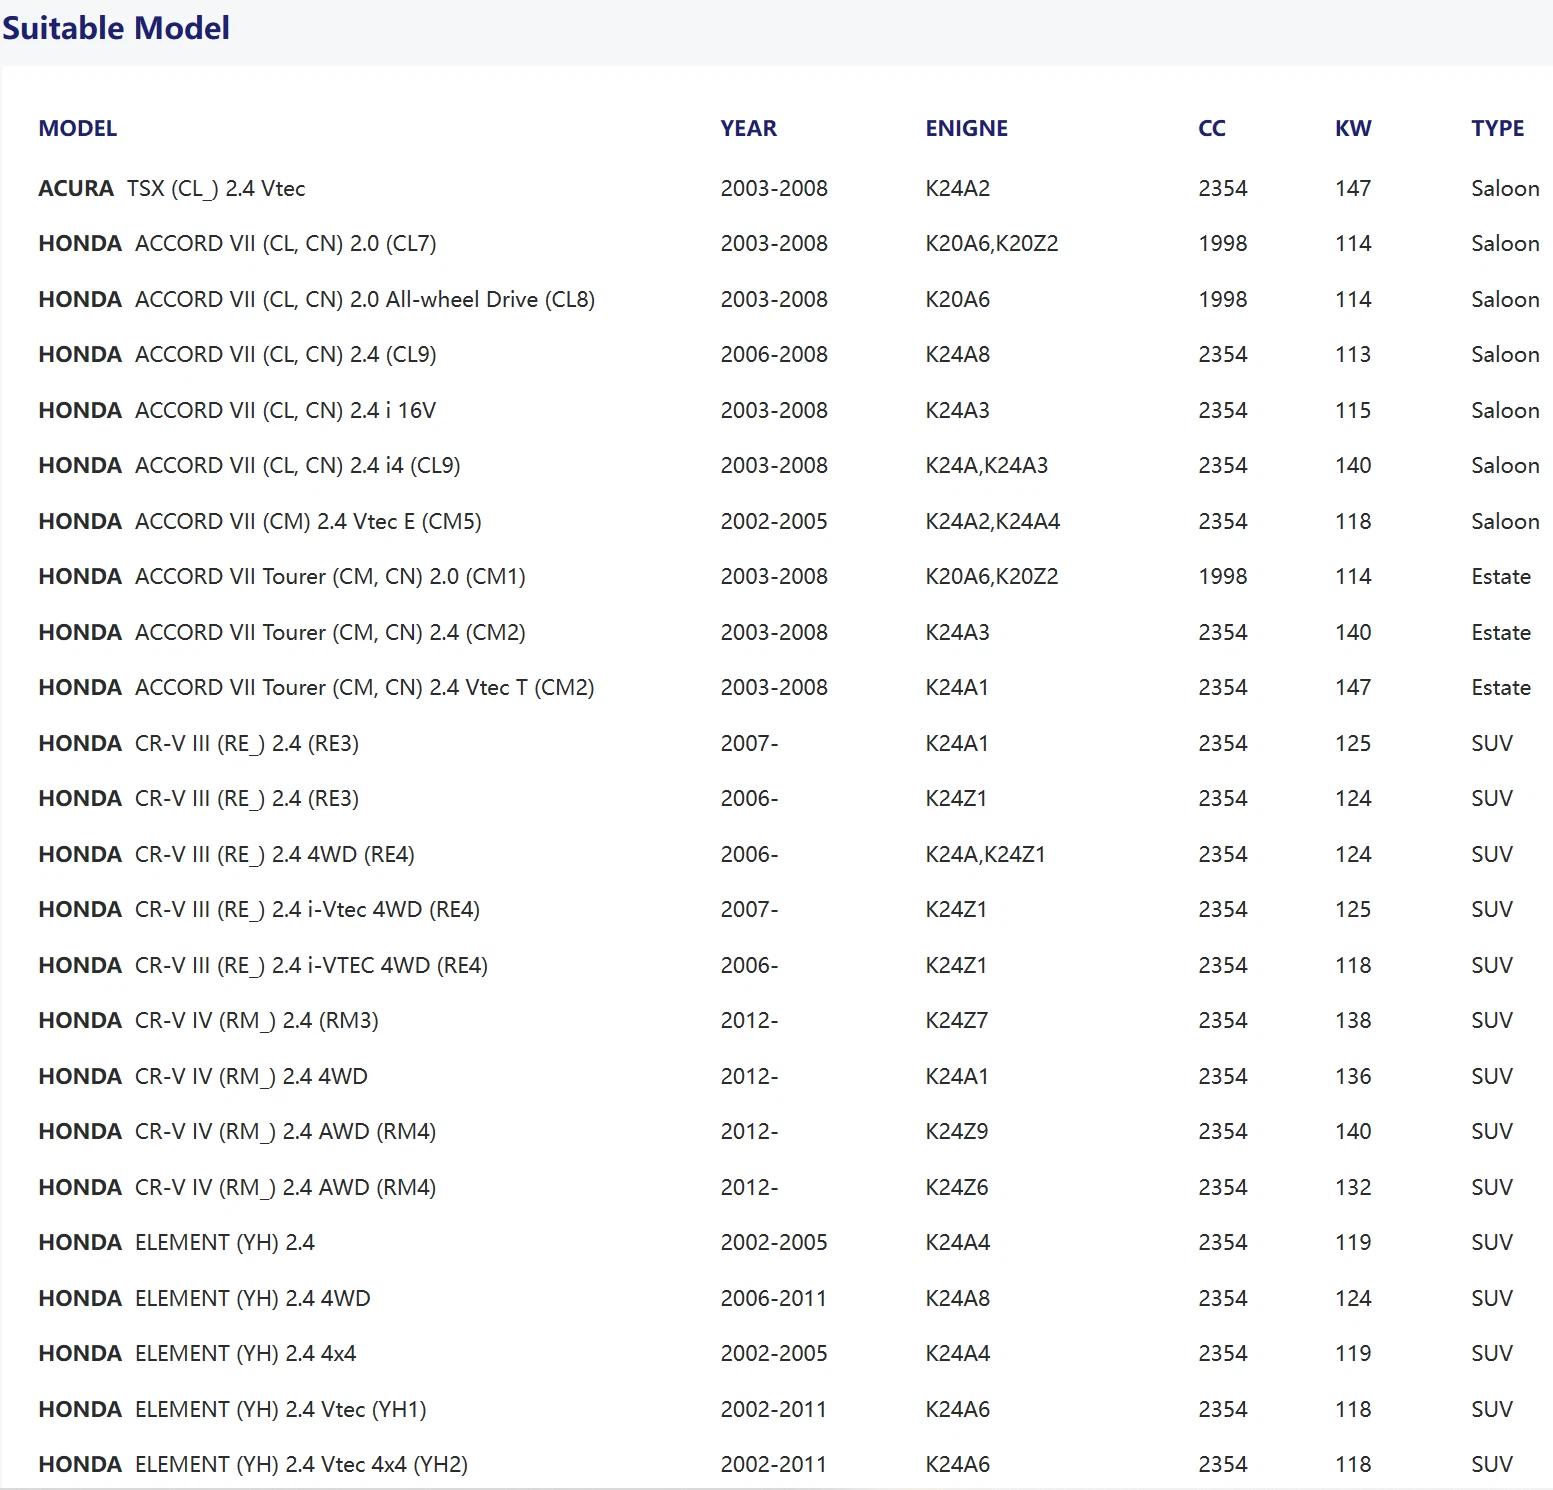Select 'HONDA ELEMENT (YH) 2.4' model with 2002-2005 K24A4
The width and height of the screenshot is (1553, 1490).
[176, 1242]
